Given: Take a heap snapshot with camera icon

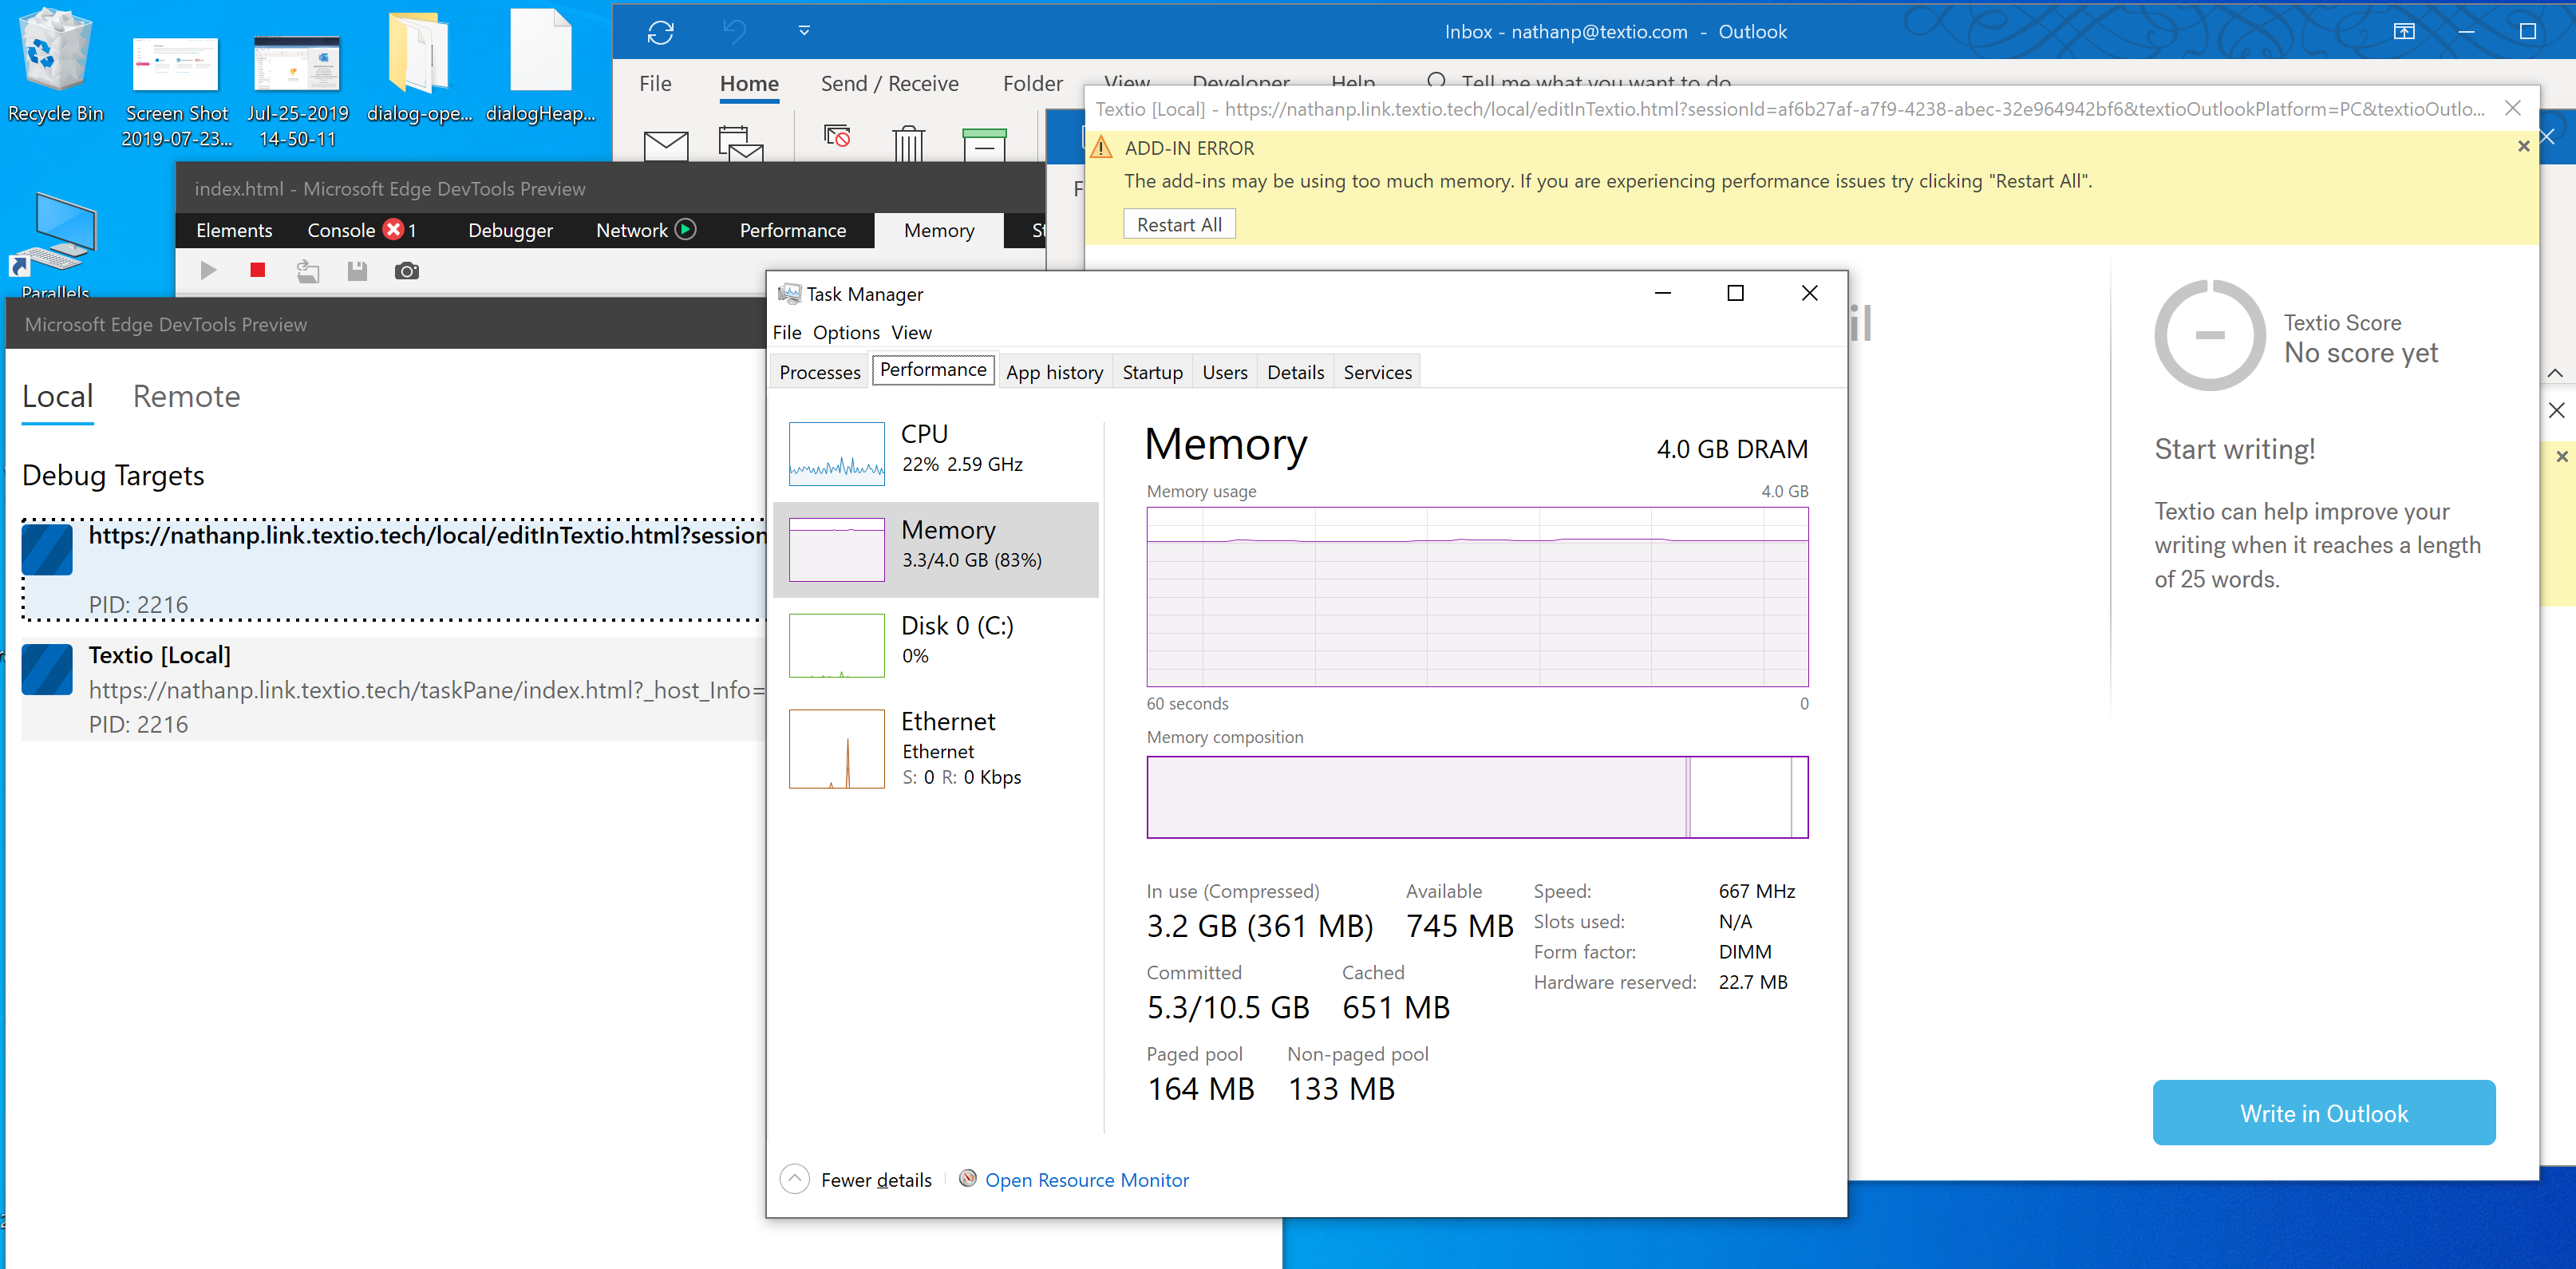Looking at the screenshot, I should pos(406,271).
